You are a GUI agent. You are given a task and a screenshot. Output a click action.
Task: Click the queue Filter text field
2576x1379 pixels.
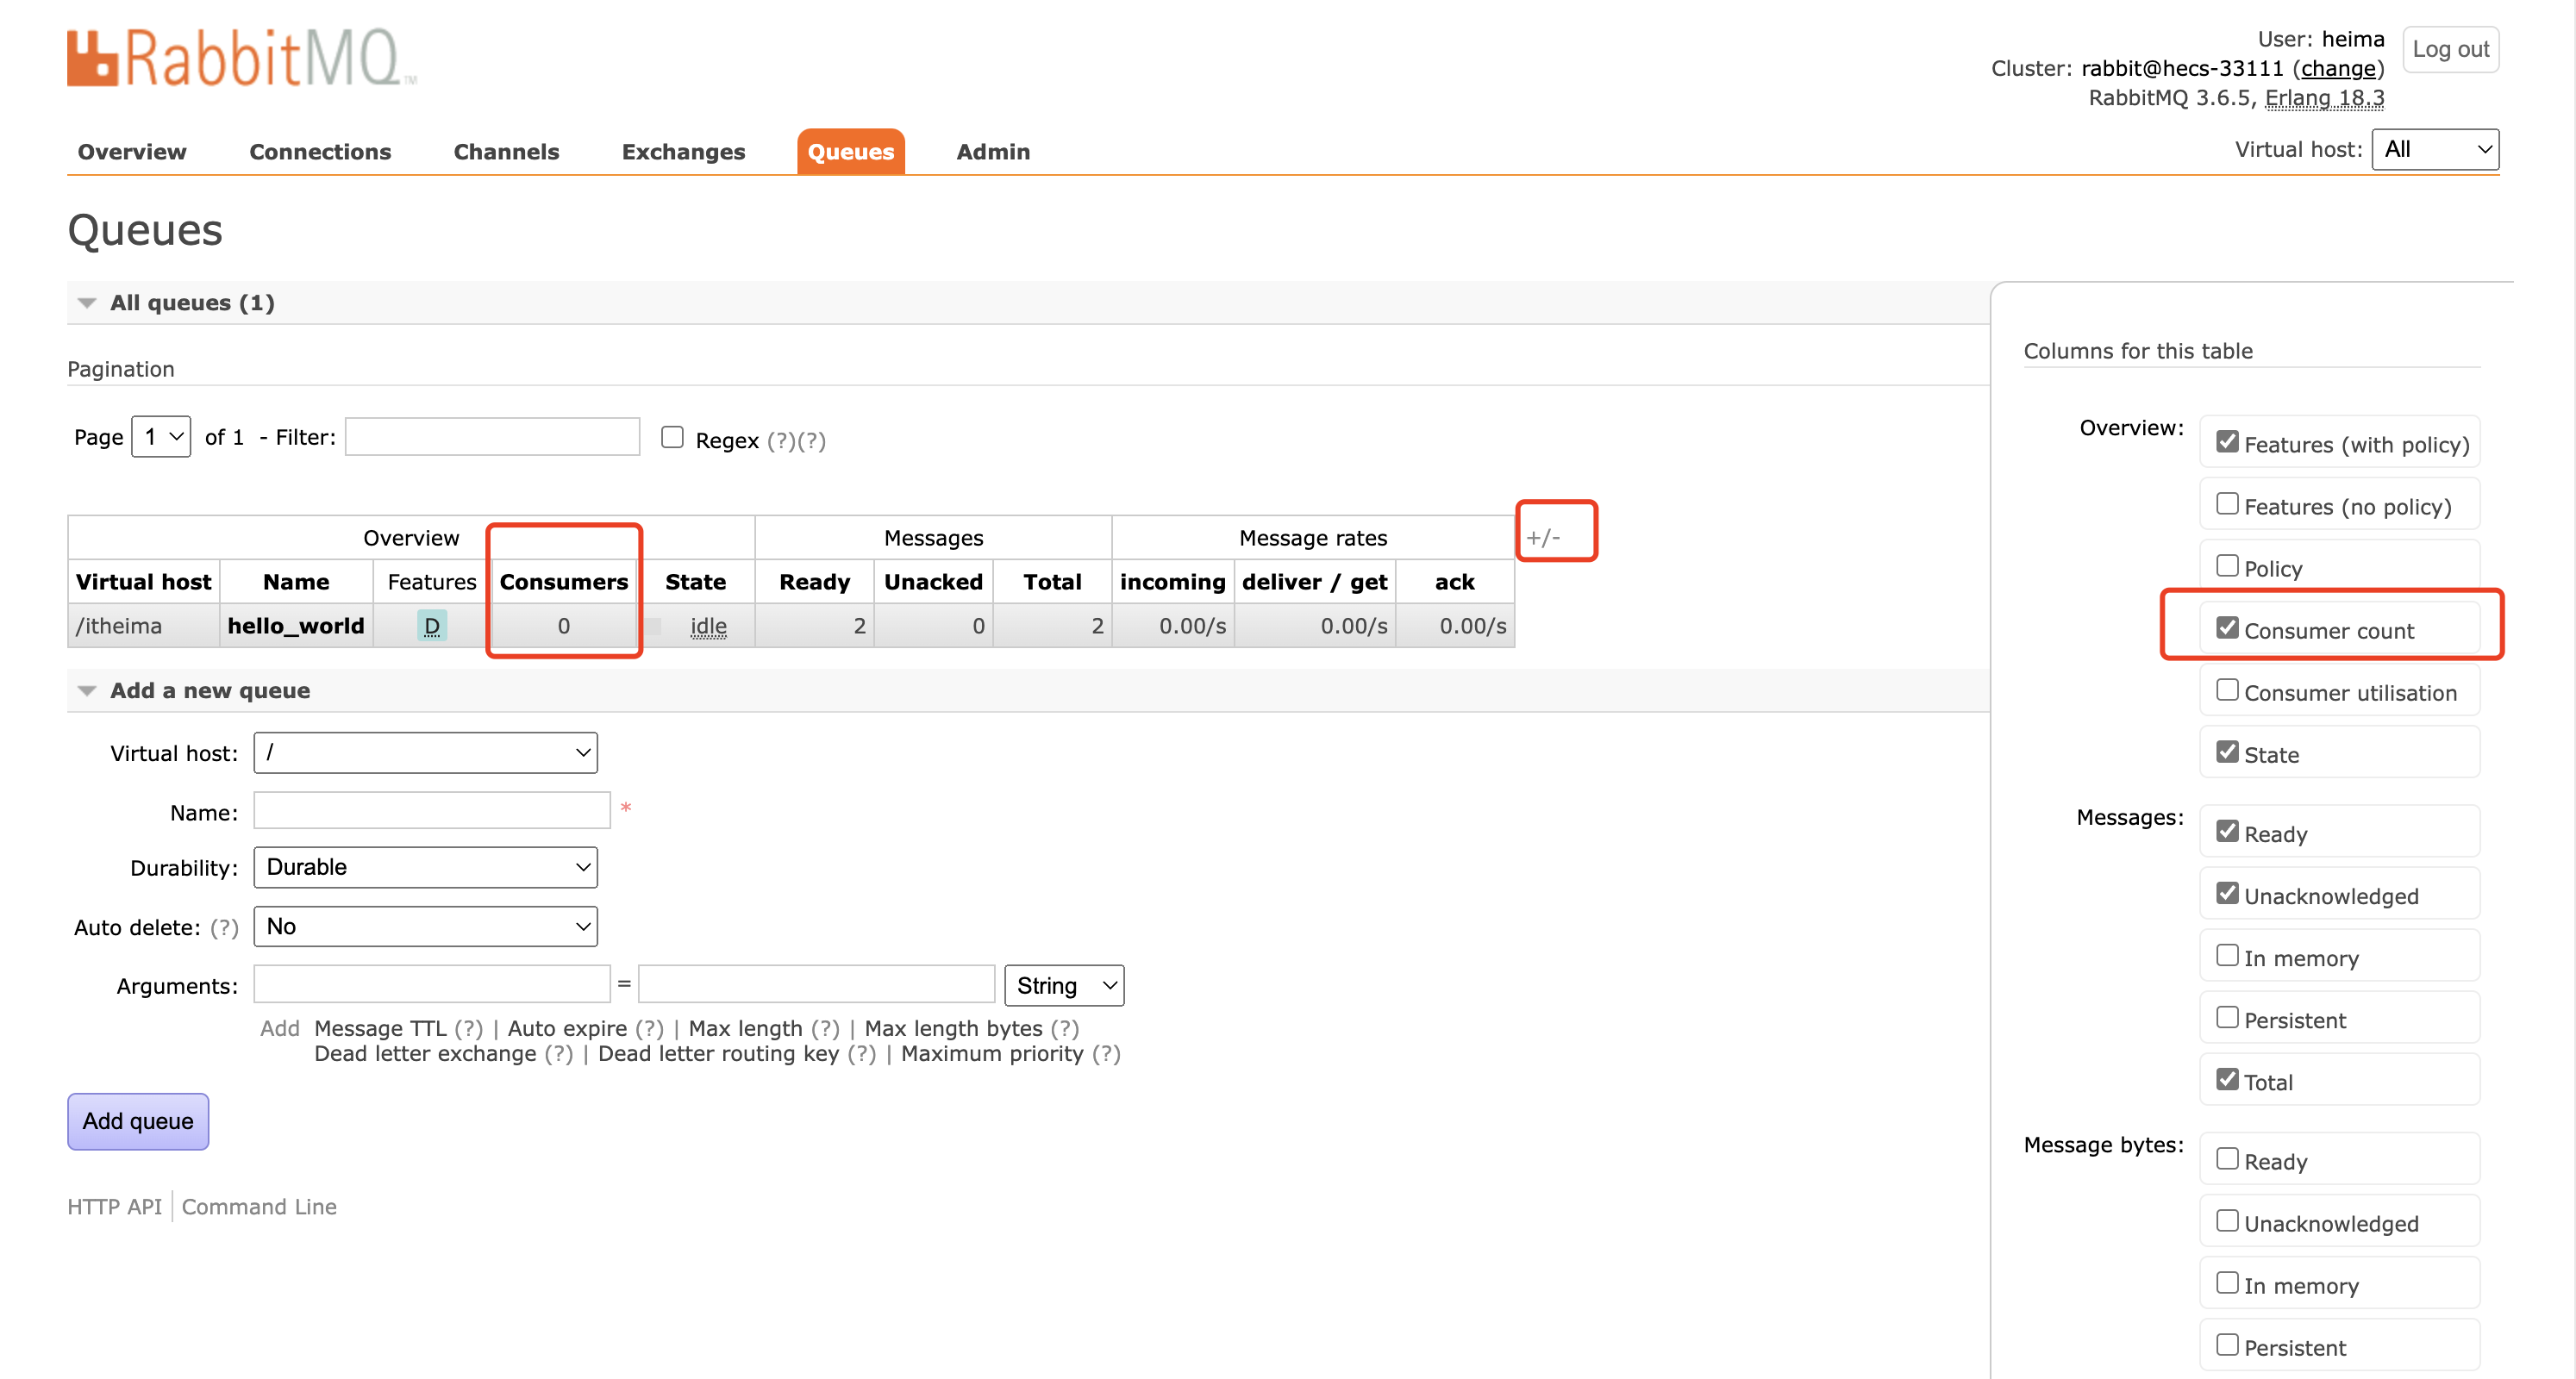tap(492, 437)
